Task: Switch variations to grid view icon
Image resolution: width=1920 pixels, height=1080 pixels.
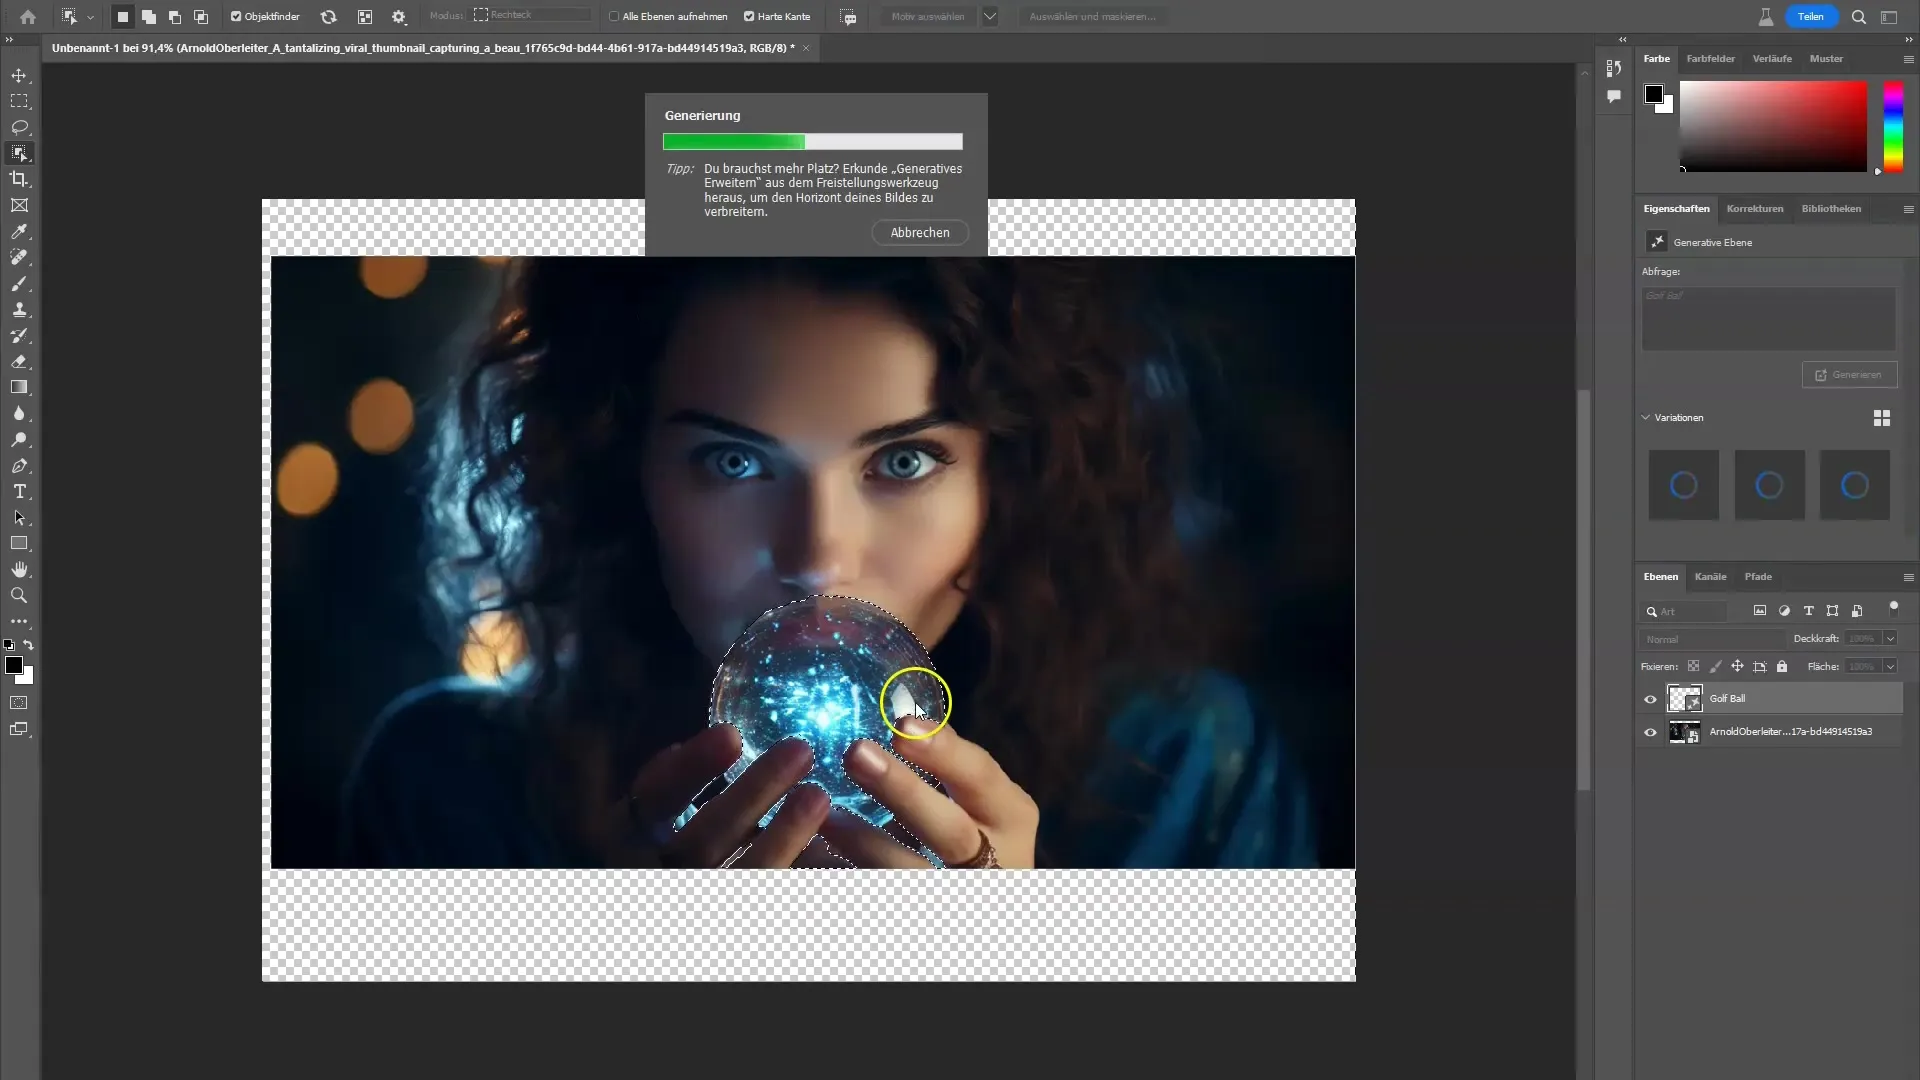Action: point(1881,418)
